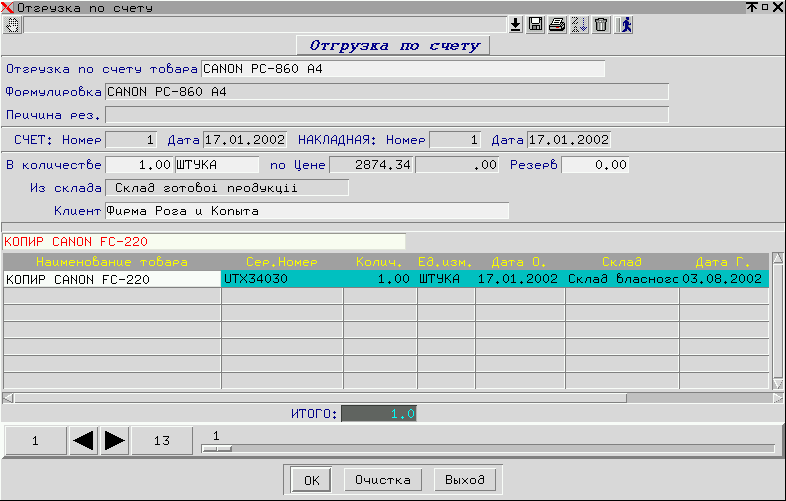
Task: Click the В количестве field with 1.00
Action: click(139, 164)
